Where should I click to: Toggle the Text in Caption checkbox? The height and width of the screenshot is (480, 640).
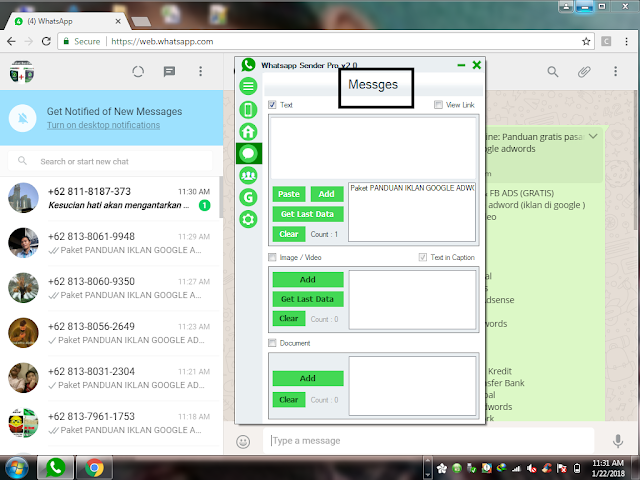423,258
